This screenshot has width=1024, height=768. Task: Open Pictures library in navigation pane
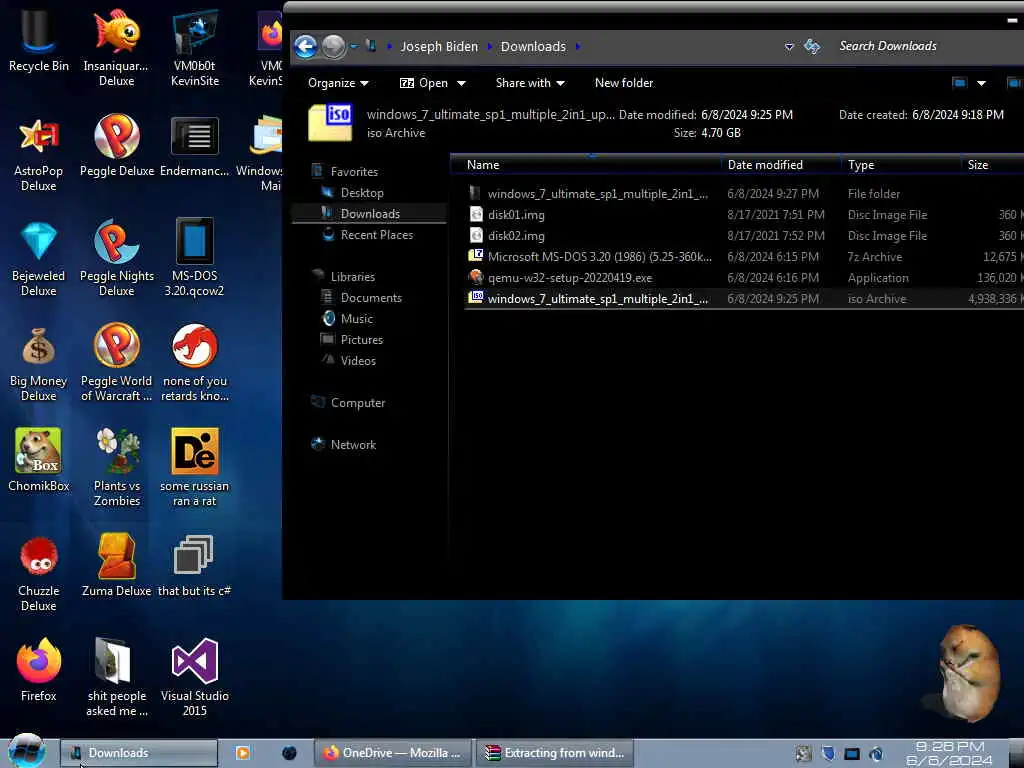[362, 340]
